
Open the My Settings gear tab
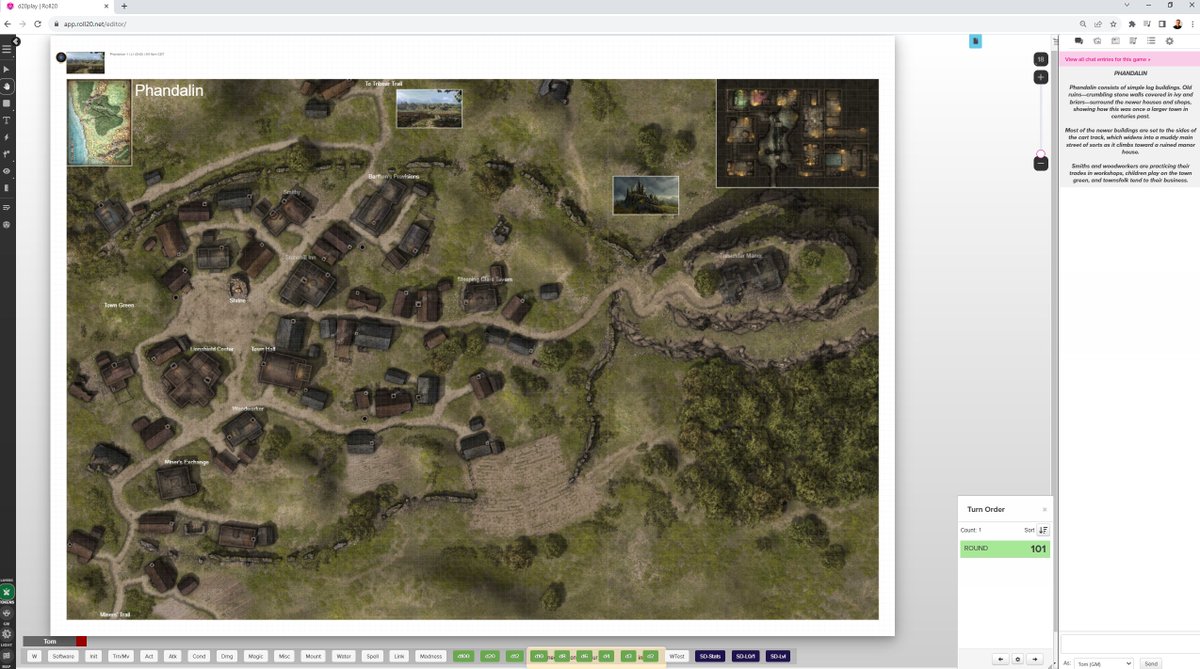tap(1169, 41)
